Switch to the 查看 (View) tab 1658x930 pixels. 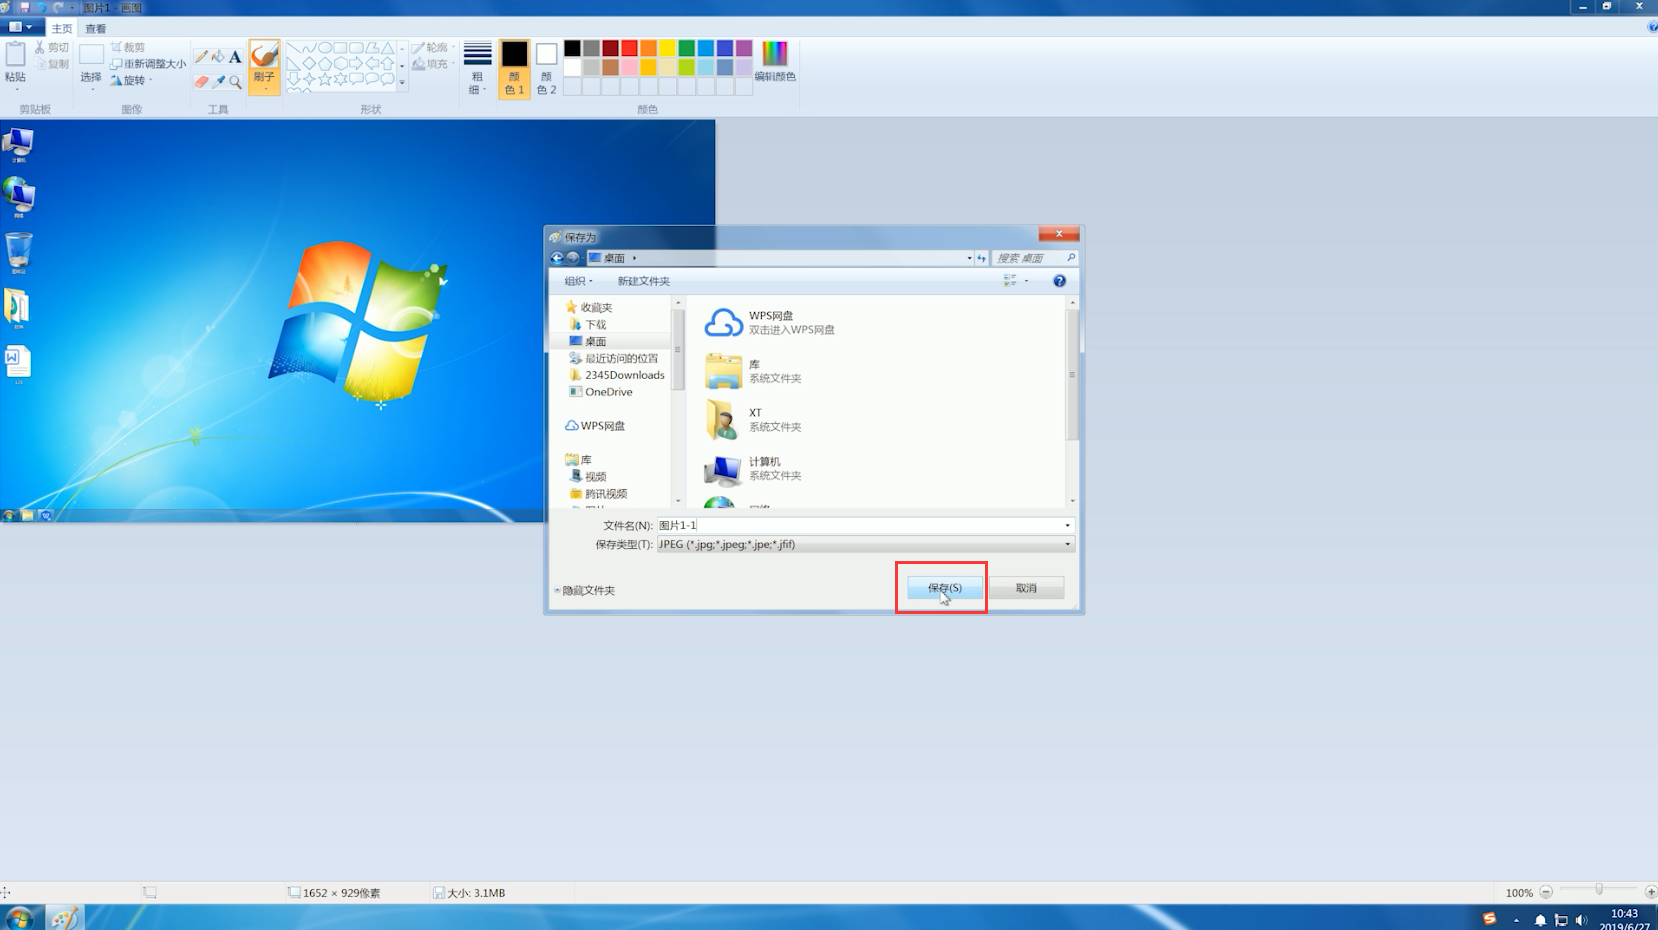(x=96, y=29)
